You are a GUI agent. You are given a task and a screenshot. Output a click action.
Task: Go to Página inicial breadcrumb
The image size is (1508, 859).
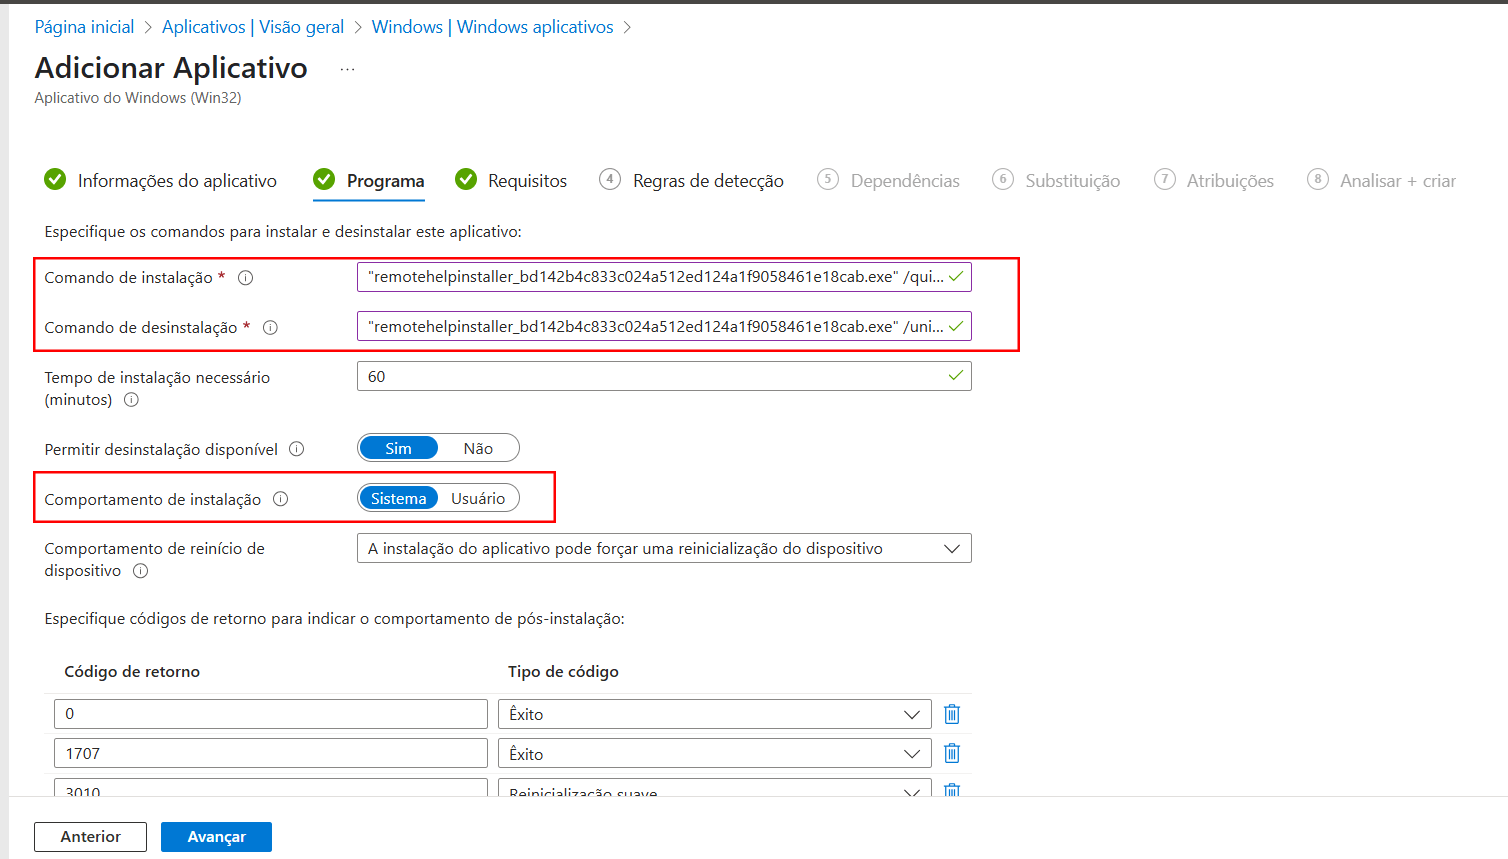point(84,27)
